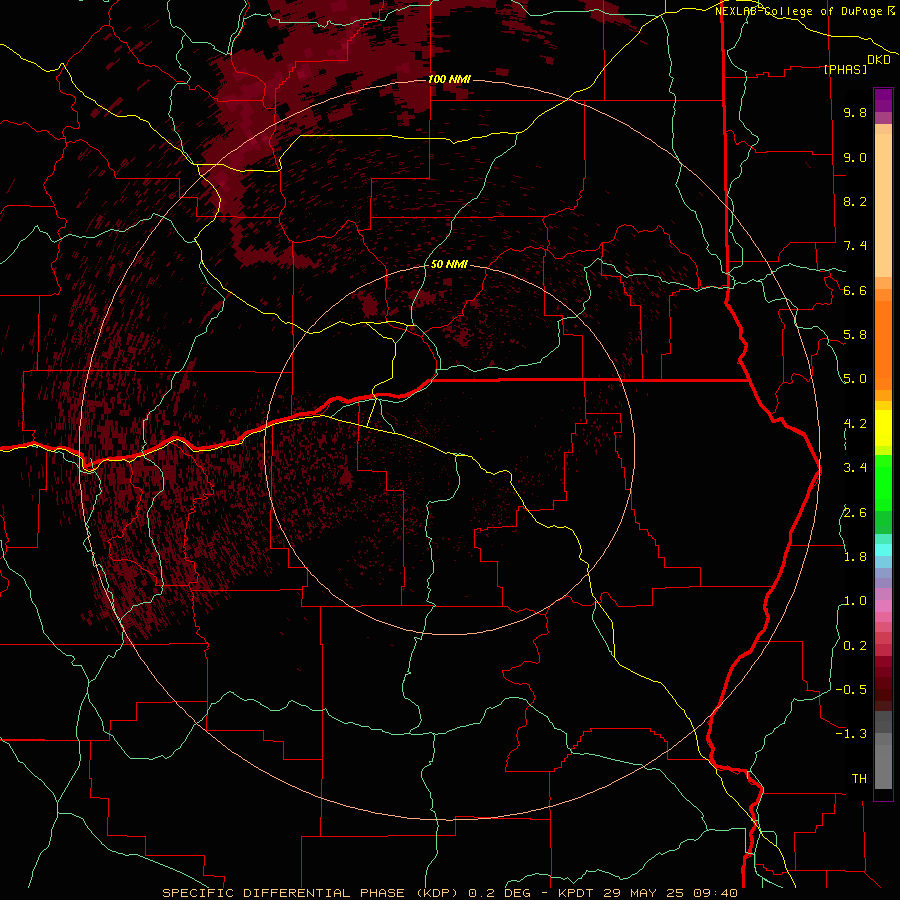
Task: Click the TH threshold label on the scale
Action: 859,779
